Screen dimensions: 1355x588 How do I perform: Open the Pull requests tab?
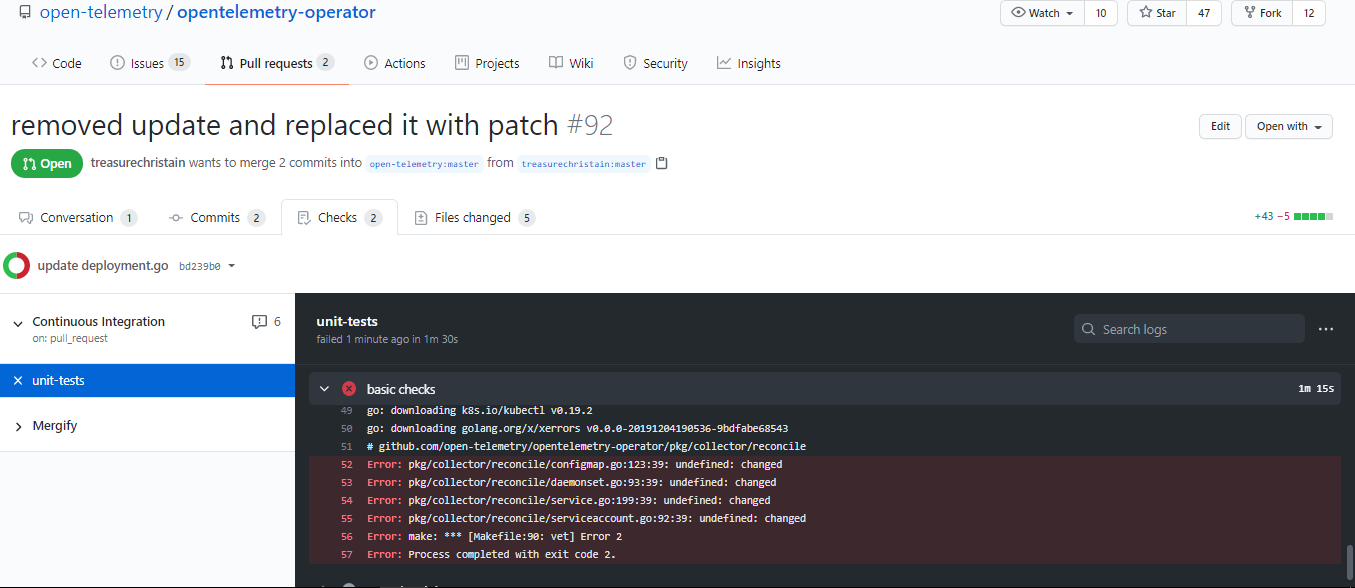[277, 63]
